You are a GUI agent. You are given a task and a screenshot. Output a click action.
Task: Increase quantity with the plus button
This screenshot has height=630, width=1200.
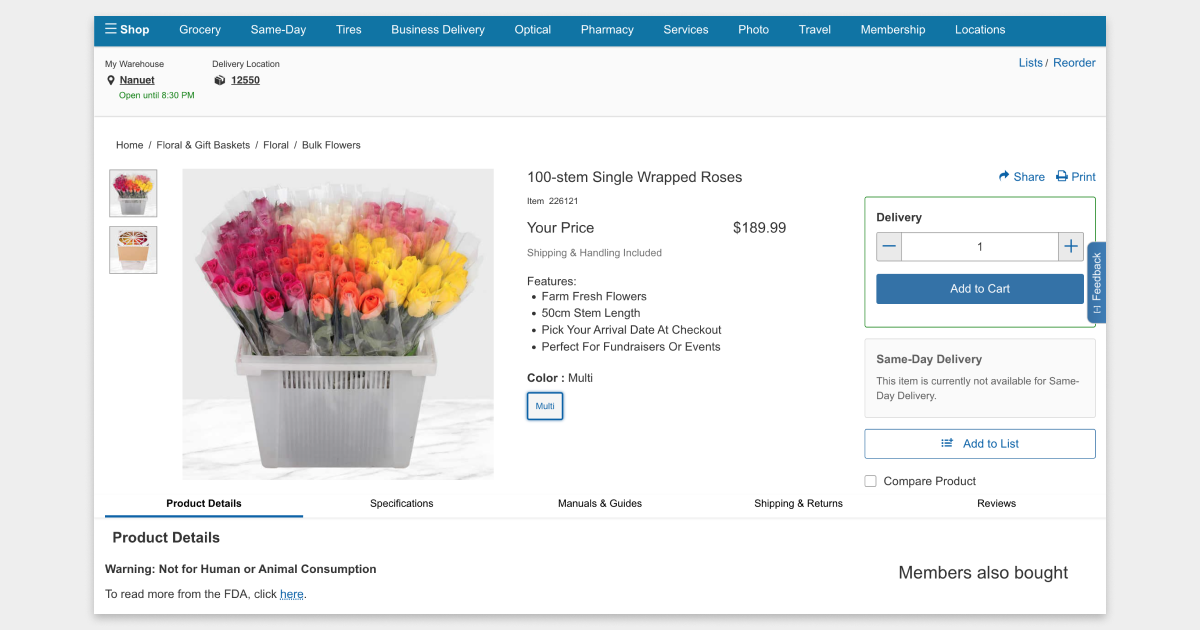click(x=1071, y=247)
